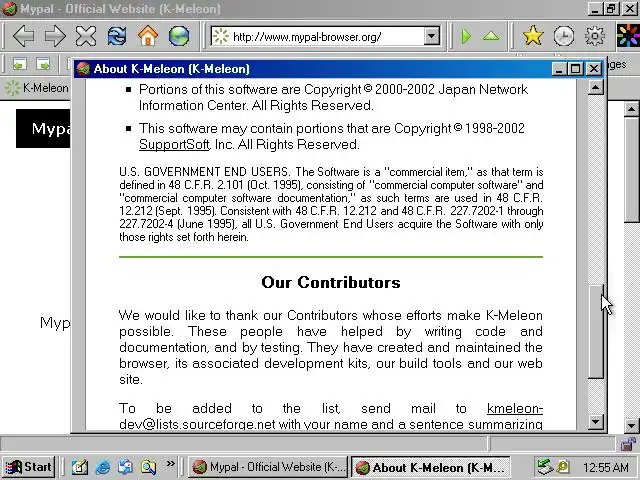
Task: Click the security lock status bar icon
Action: 629,444
